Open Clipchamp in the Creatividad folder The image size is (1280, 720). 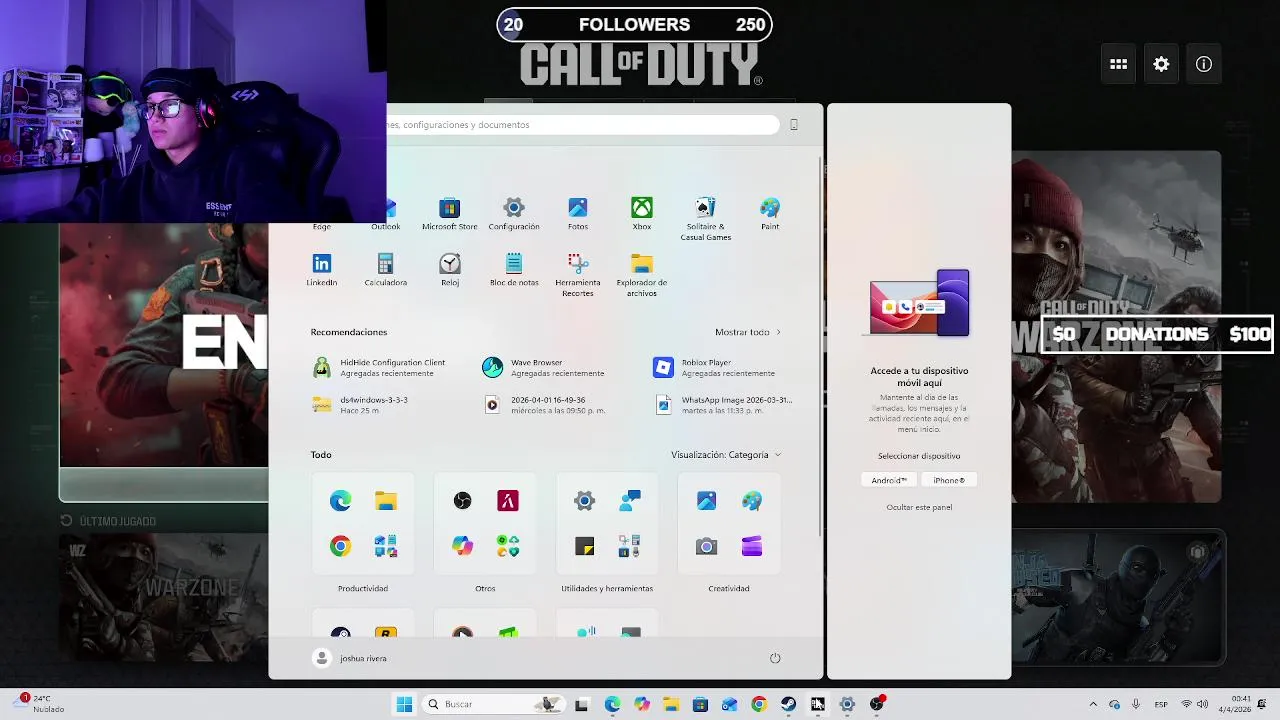click(x=752, y=546)
